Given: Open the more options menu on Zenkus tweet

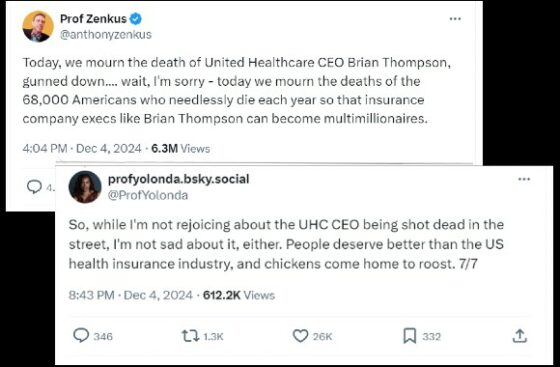Looking at the screenshot, I should tap(455, 19).
